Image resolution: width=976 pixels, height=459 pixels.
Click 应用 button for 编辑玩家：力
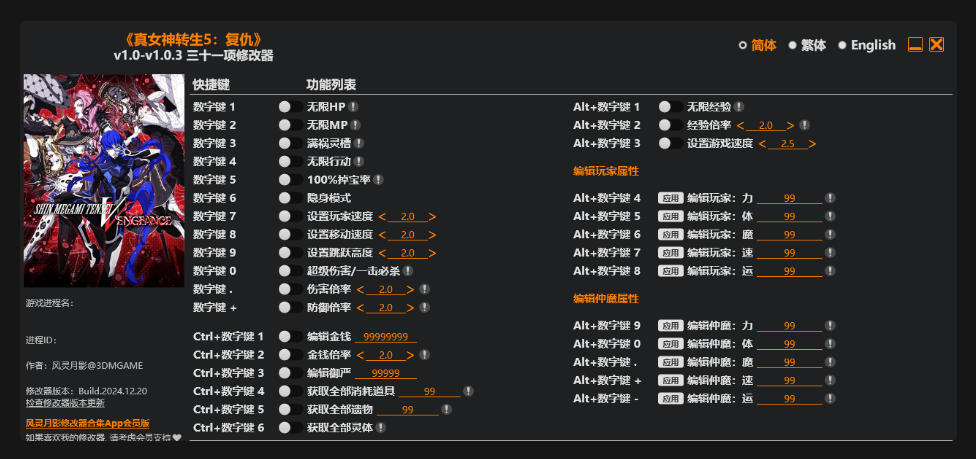click(670, 198)
